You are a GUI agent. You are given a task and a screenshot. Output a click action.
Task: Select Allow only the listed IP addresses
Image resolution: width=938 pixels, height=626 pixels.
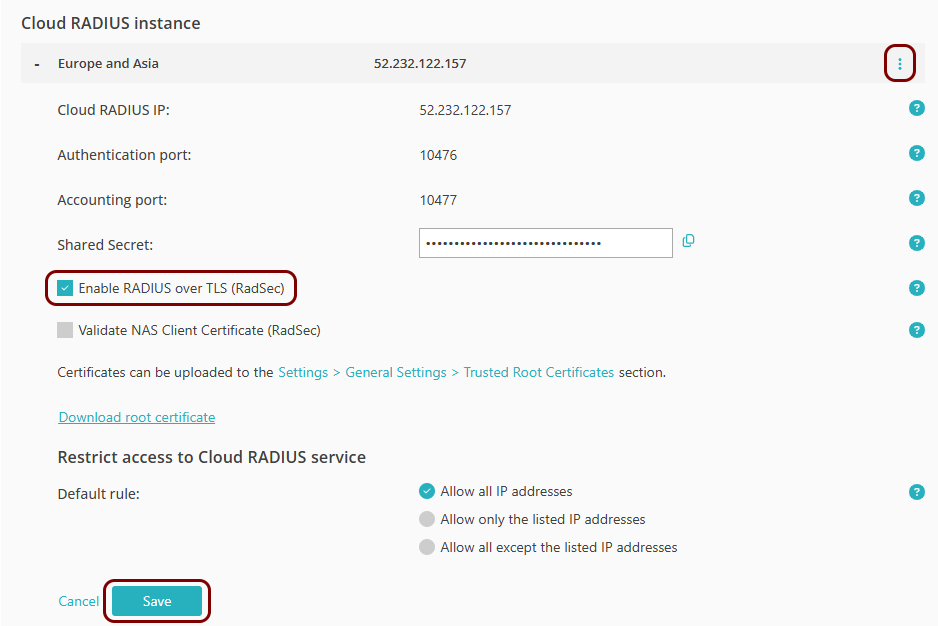pyautogui.click(x=427, y=519)
